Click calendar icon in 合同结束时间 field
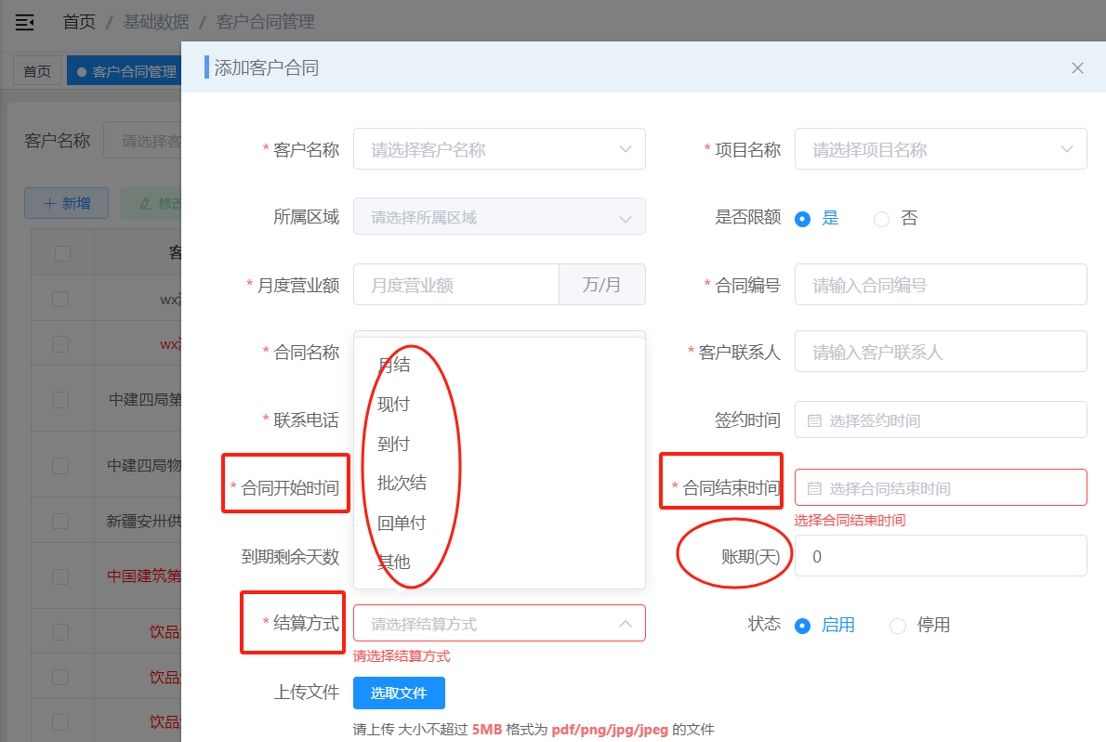This screenshot has width=1106, height=742. point(814,489)
